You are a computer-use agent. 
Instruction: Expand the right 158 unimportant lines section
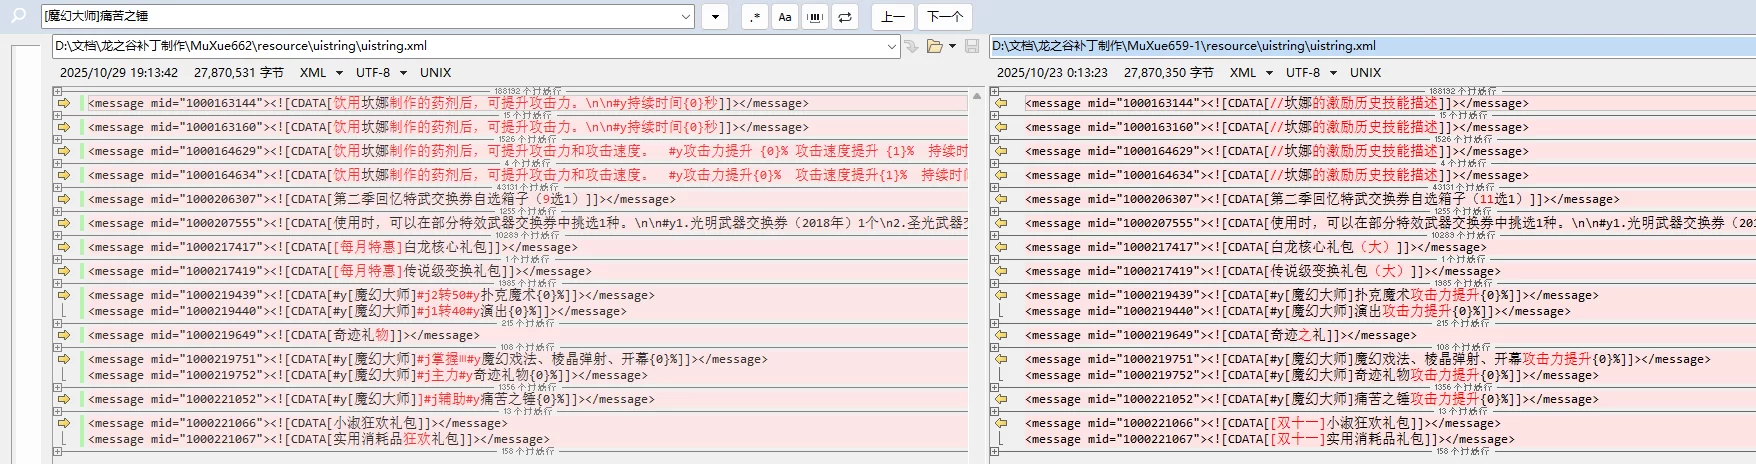(994, 451)
